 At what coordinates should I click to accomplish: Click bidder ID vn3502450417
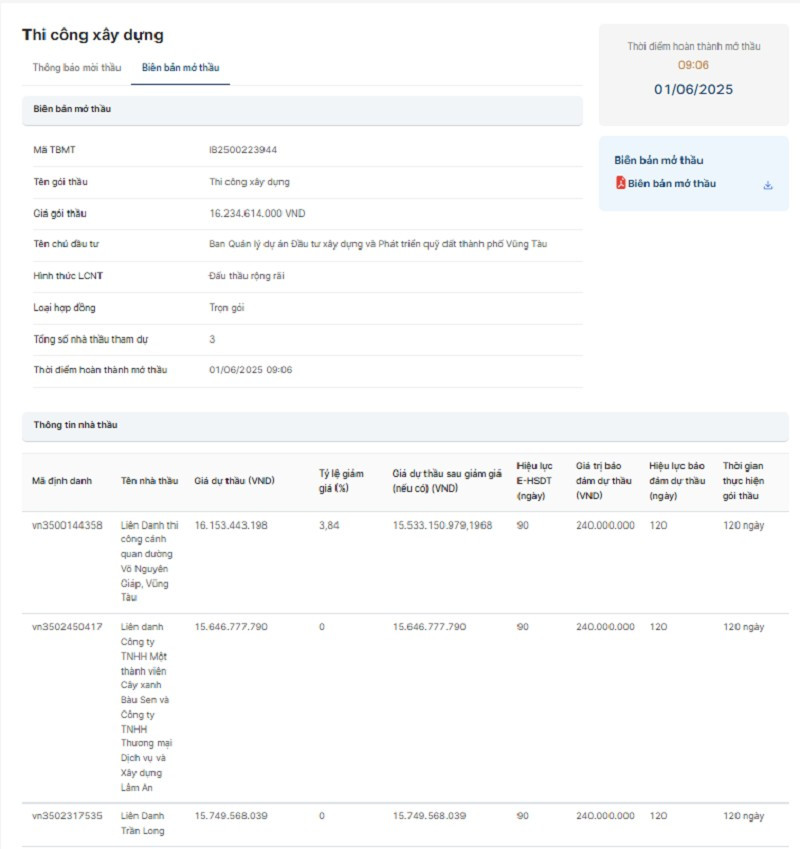coord(67,627)
